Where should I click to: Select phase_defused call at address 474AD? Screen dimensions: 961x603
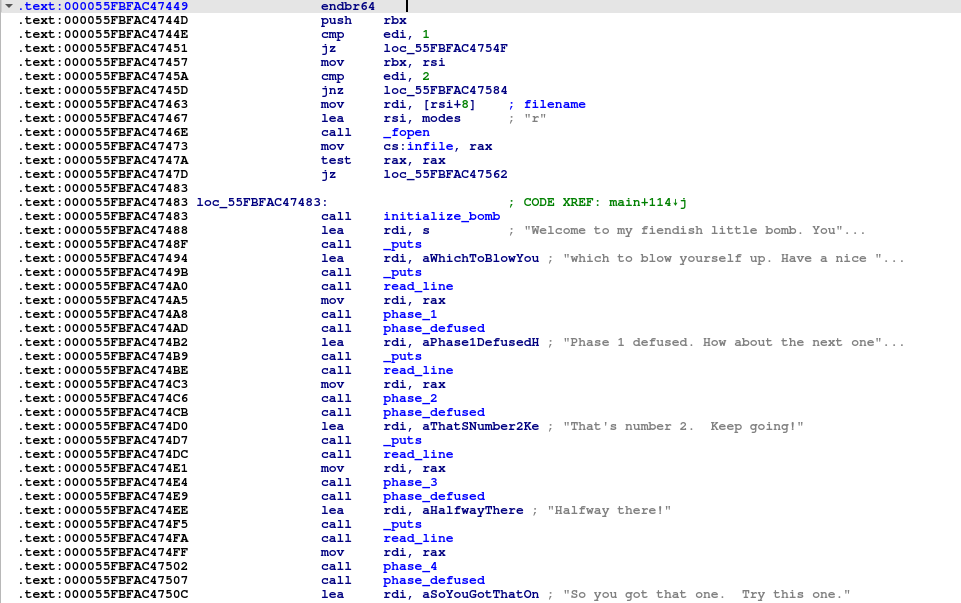click(x=434, y=328)
